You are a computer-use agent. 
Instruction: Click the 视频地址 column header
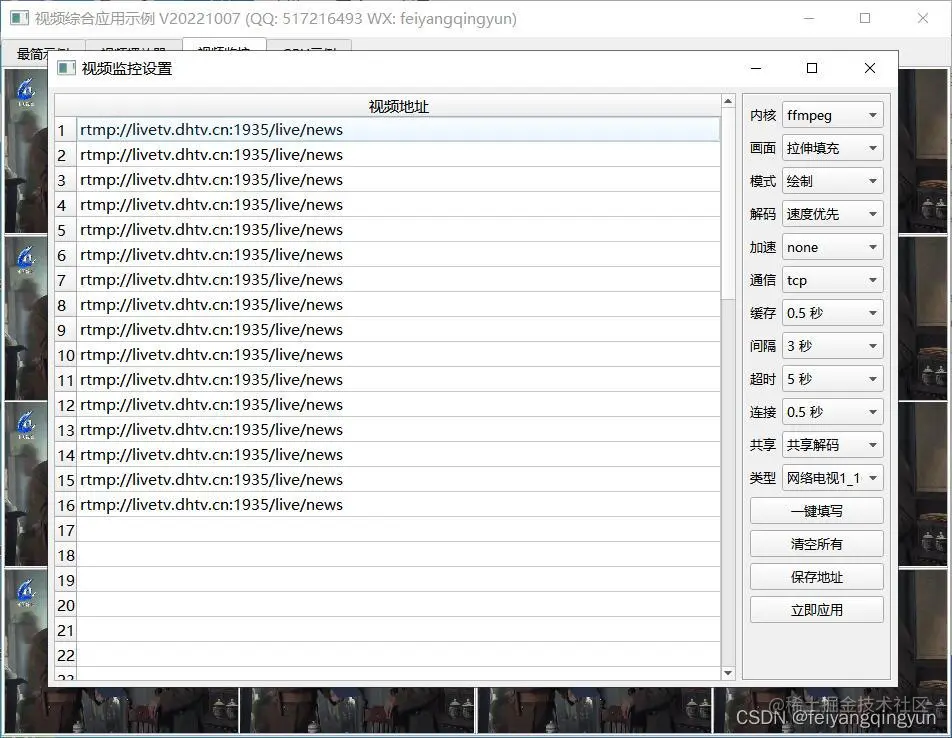pyautogui.click(x=398, y=107)
